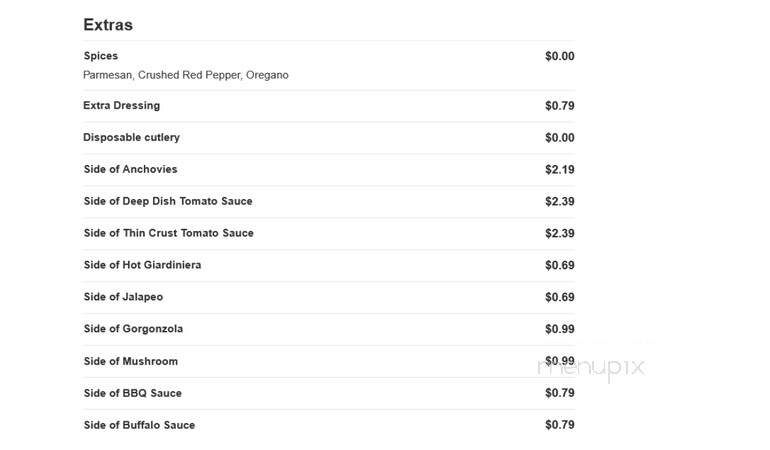Click the Extras section heading
Screen dimensions: 770x450
click(108, 25)
